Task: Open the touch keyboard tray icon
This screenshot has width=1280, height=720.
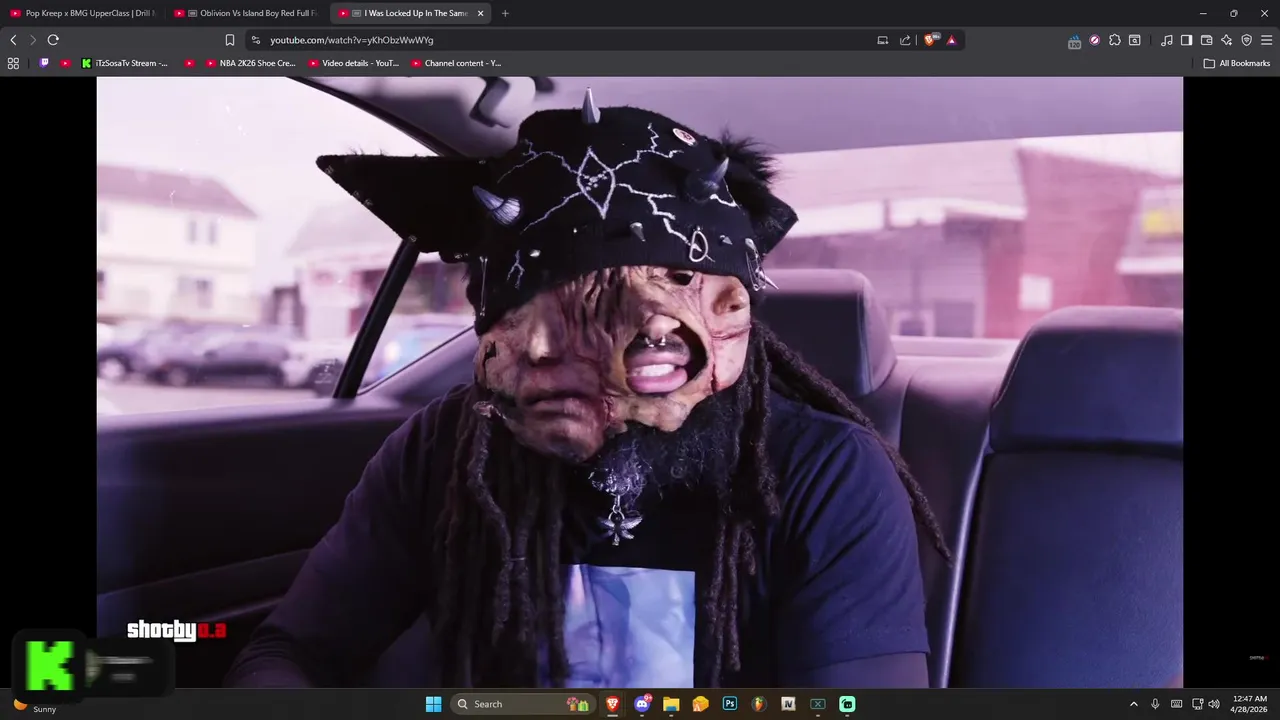Action: 1177,704
